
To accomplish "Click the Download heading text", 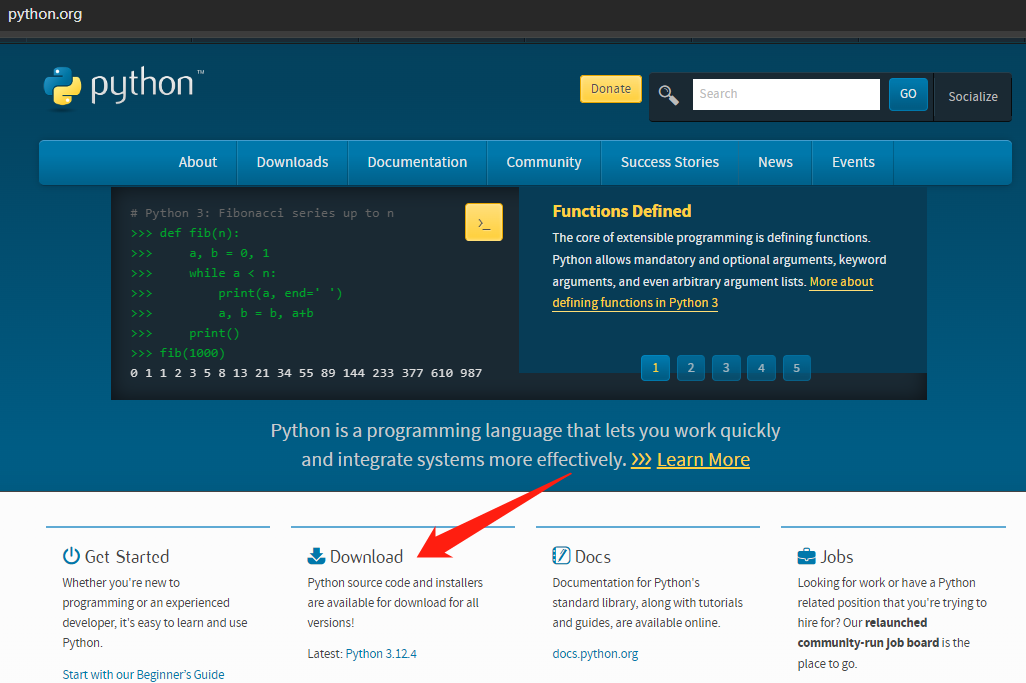I will point(366,557).
